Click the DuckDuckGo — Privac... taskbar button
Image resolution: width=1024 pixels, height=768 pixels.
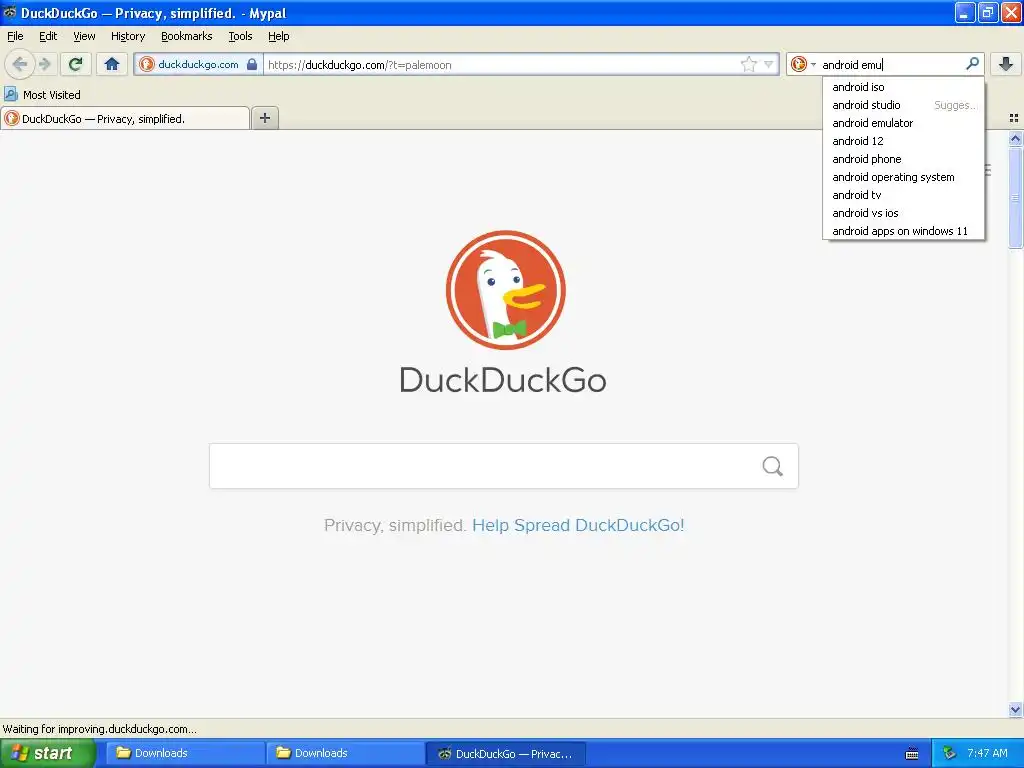506,753
